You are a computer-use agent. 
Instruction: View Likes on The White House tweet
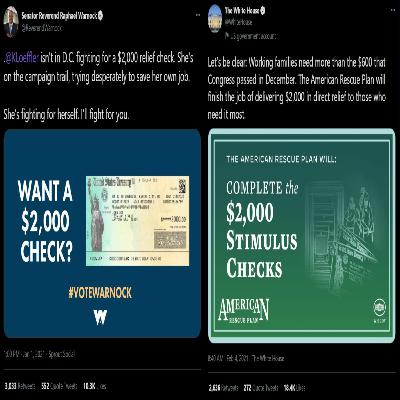(x=294, y=388)
